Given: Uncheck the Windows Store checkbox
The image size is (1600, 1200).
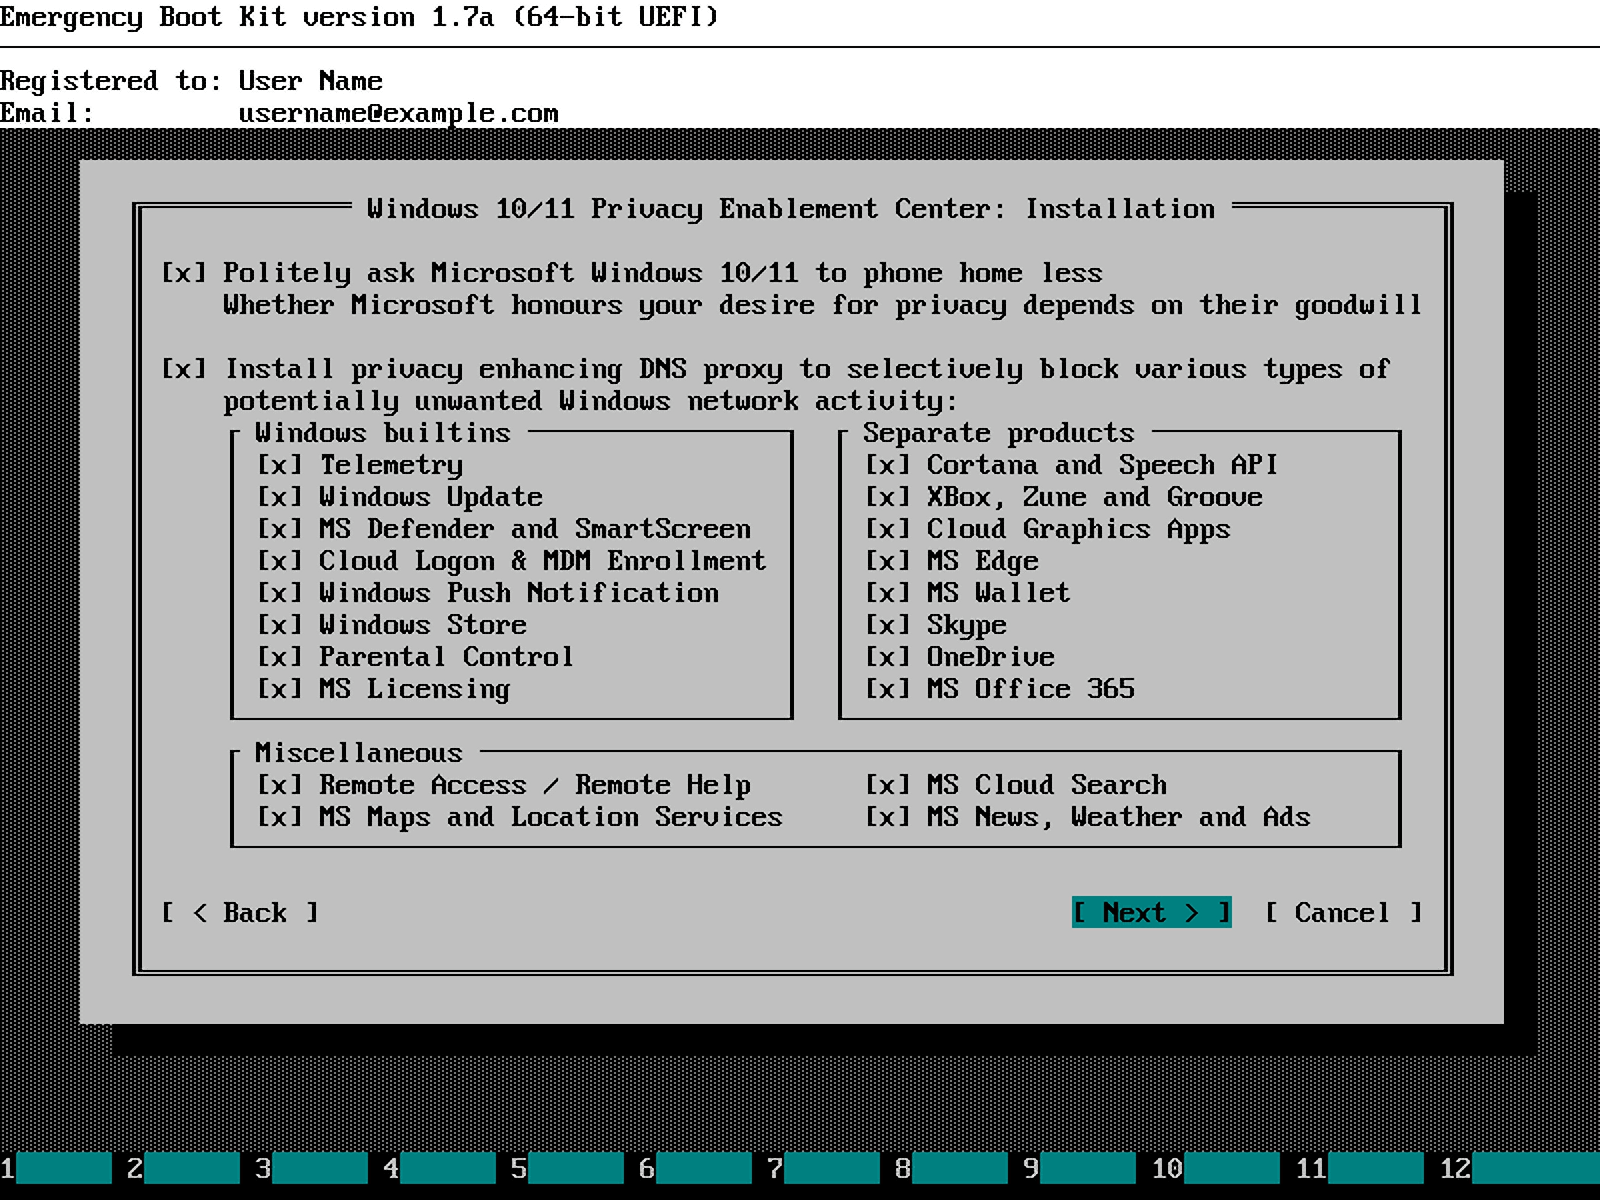Looking at the screenshot, I should pos(280,625).
